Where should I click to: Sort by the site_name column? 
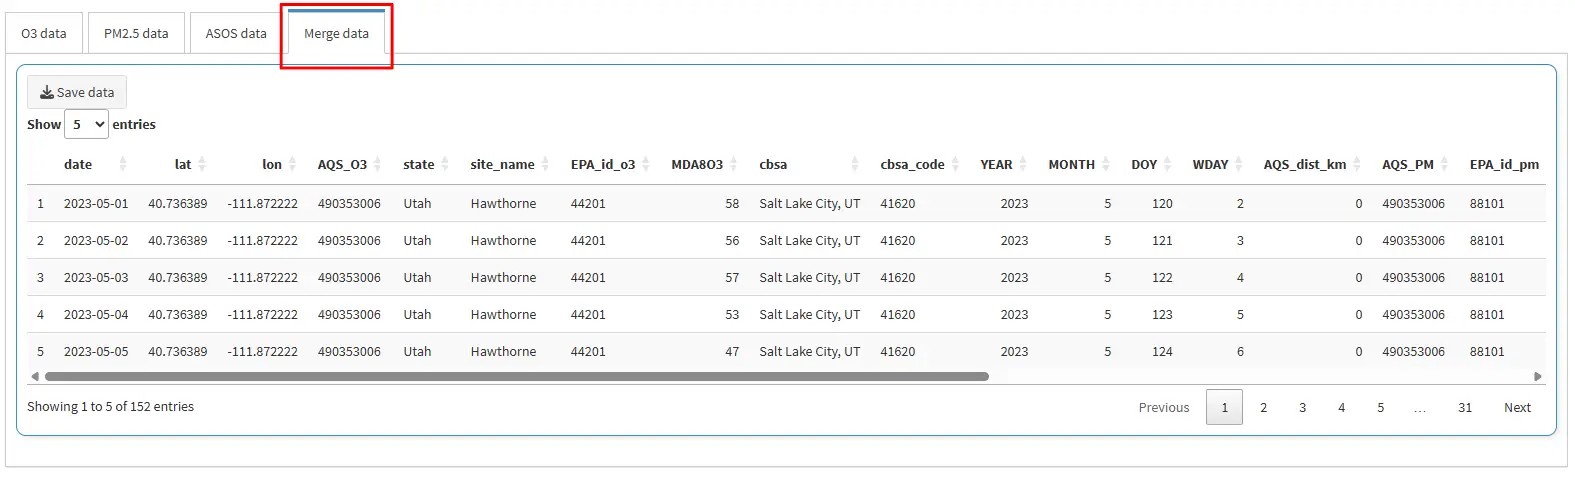(x=502, y=164)
